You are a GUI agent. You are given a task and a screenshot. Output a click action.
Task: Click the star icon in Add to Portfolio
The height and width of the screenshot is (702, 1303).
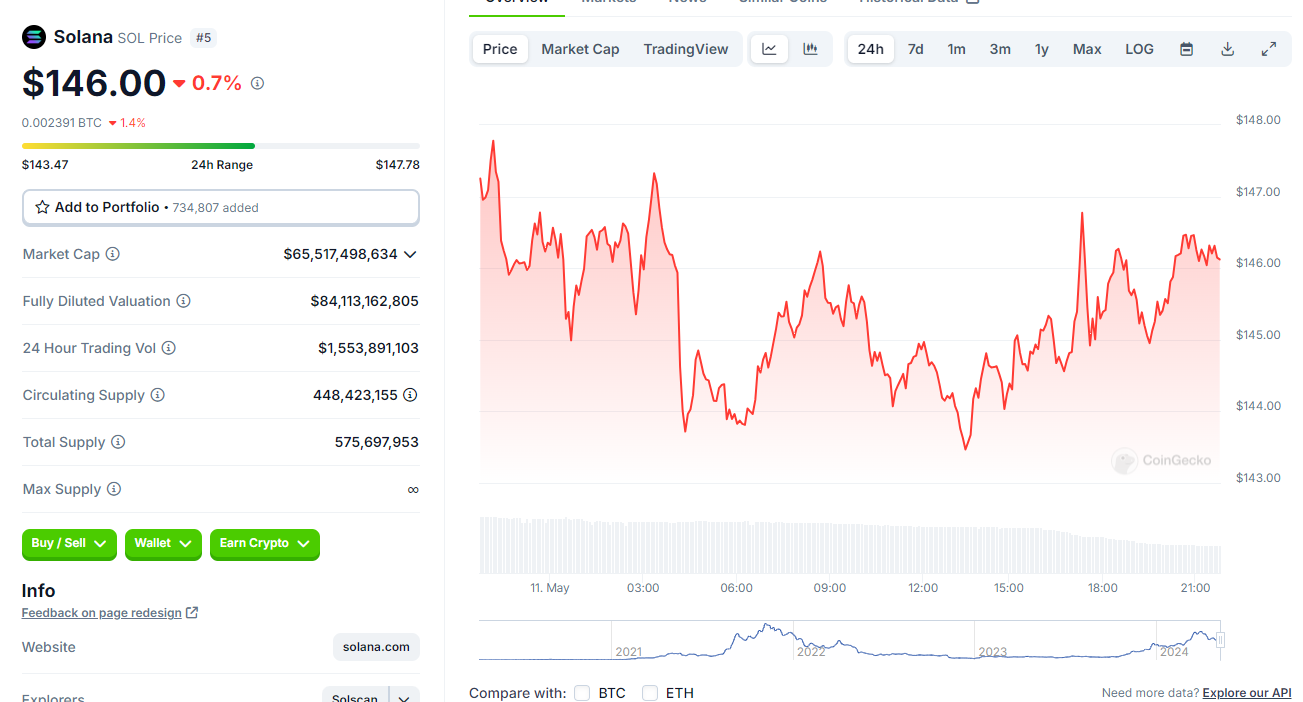point(42,207)
